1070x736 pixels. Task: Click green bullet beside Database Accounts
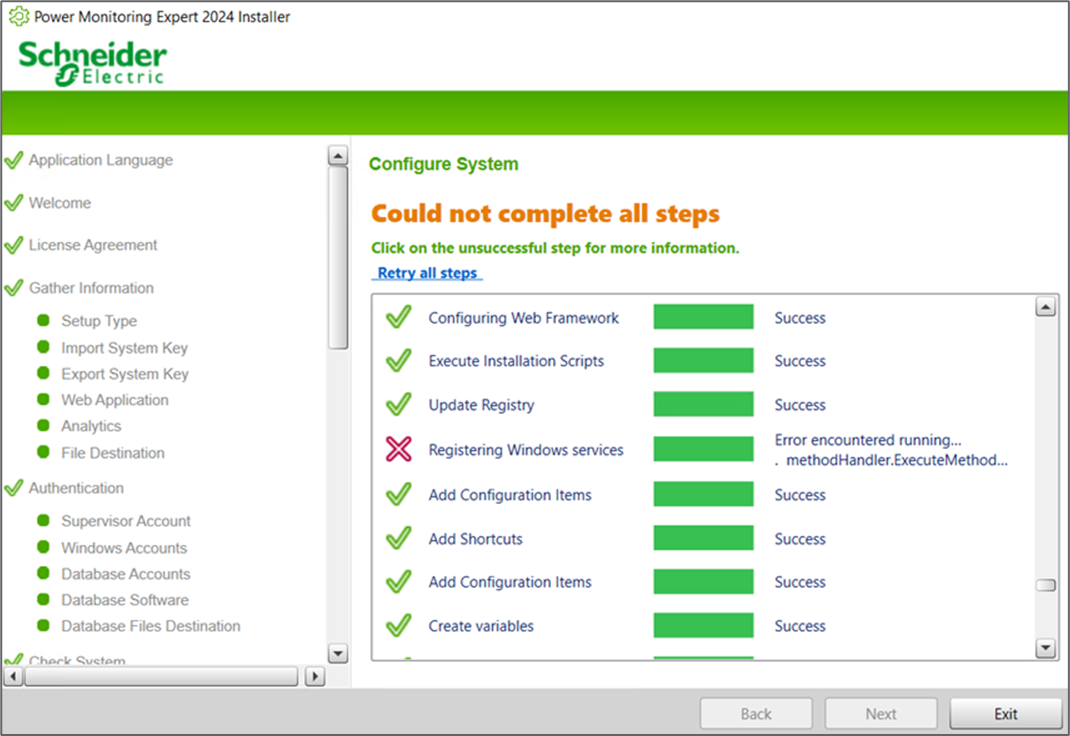(x=43, y=572)
